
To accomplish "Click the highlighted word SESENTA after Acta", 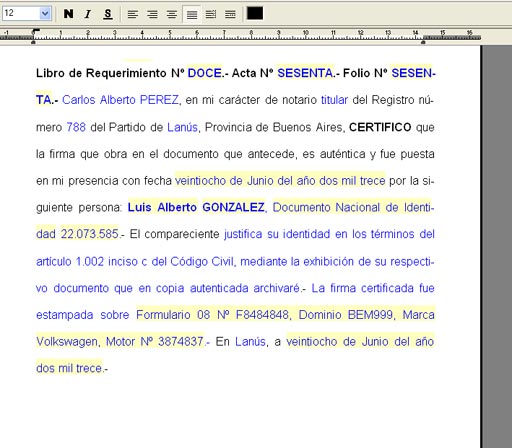I will pyautogui.click(x=305, y=73).
